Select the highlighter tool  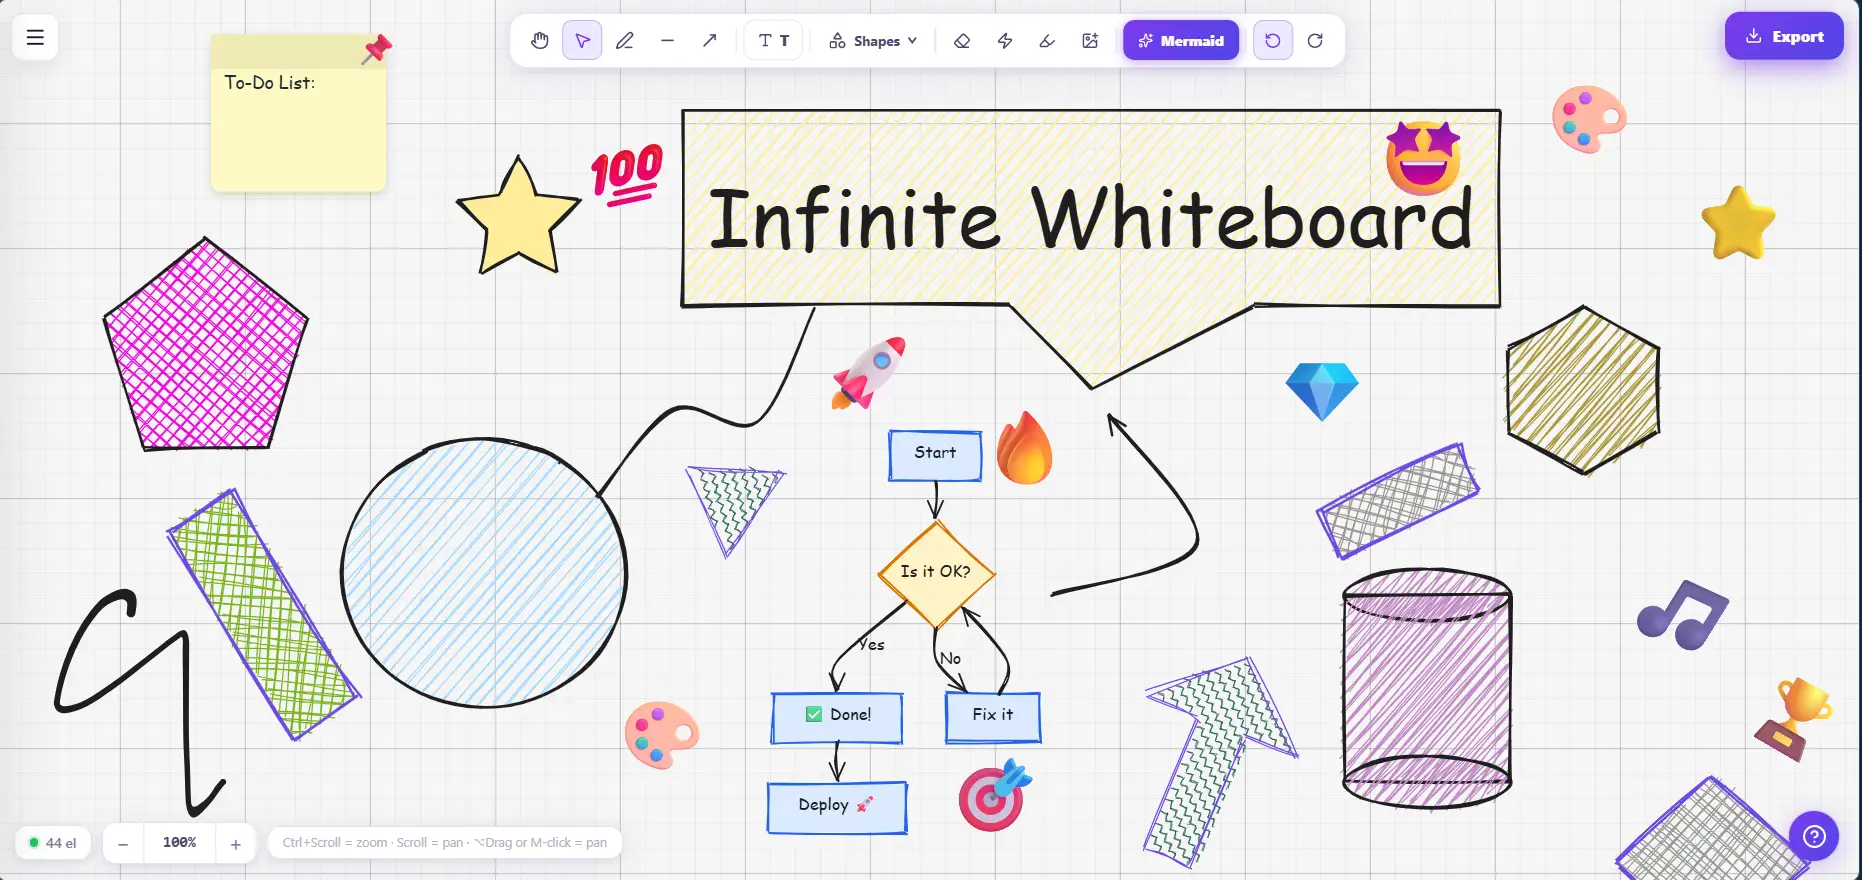[x=1047, y=41]
